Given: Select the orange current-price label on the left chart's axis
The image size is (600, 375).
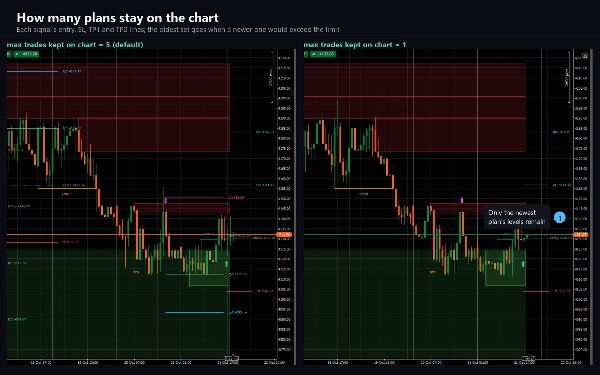Looking at the screenshot, I should [284, 234].
